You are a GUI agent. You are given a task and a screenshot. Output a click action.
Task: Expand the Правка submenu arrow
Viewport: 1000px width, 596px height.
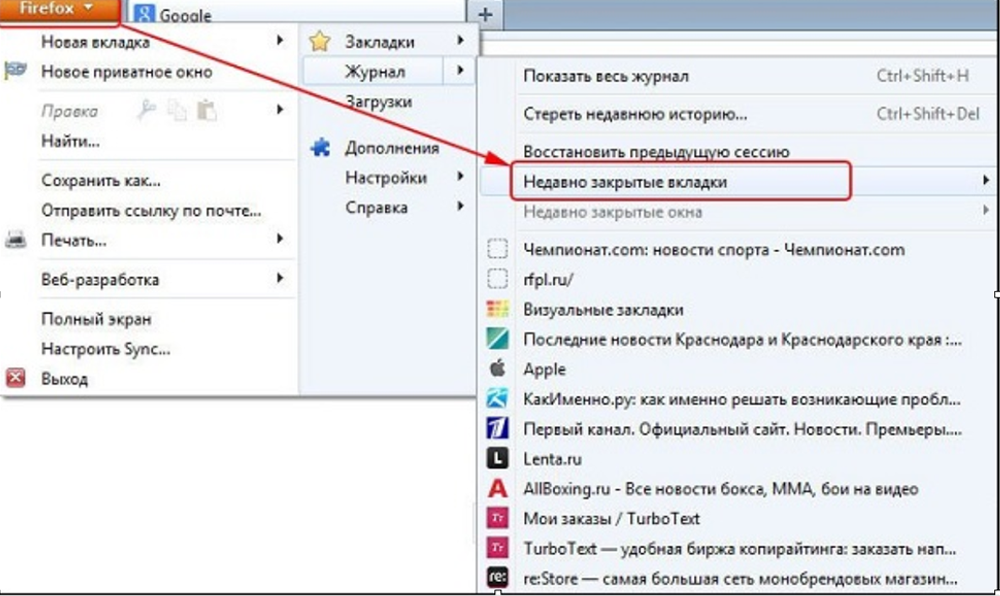[x=279, y=110]
